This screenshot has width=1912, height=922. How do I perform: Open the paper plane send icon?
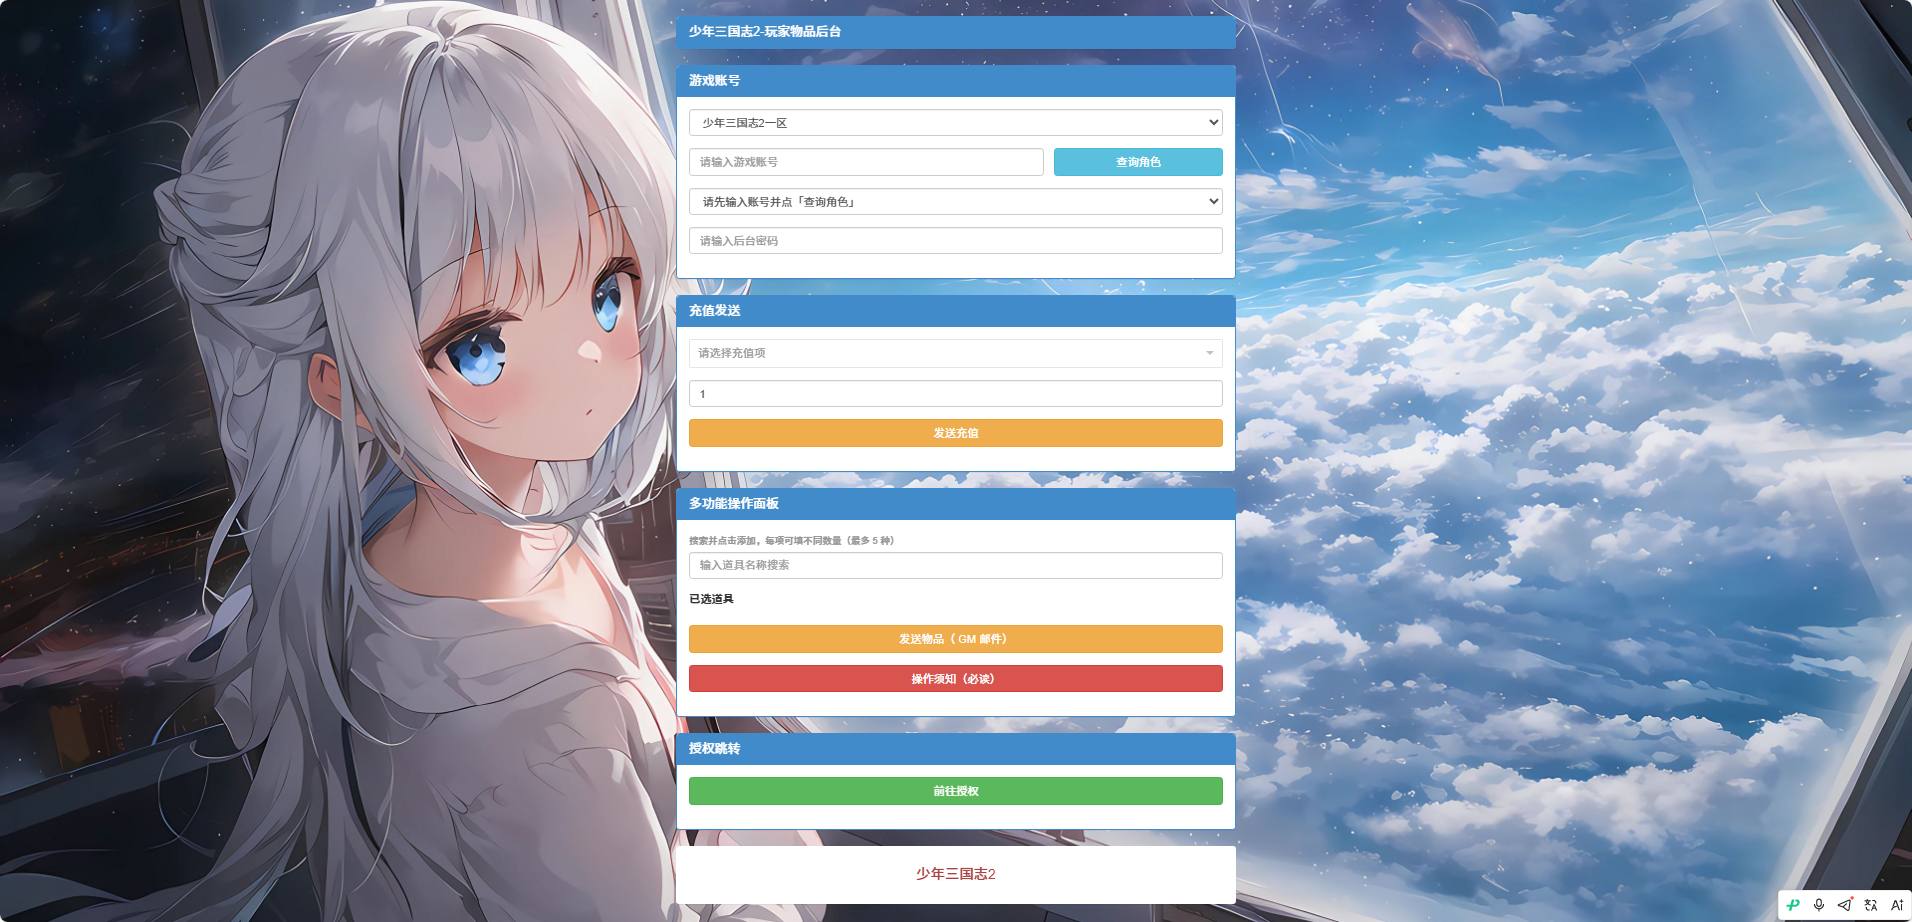click(1845, 905)
